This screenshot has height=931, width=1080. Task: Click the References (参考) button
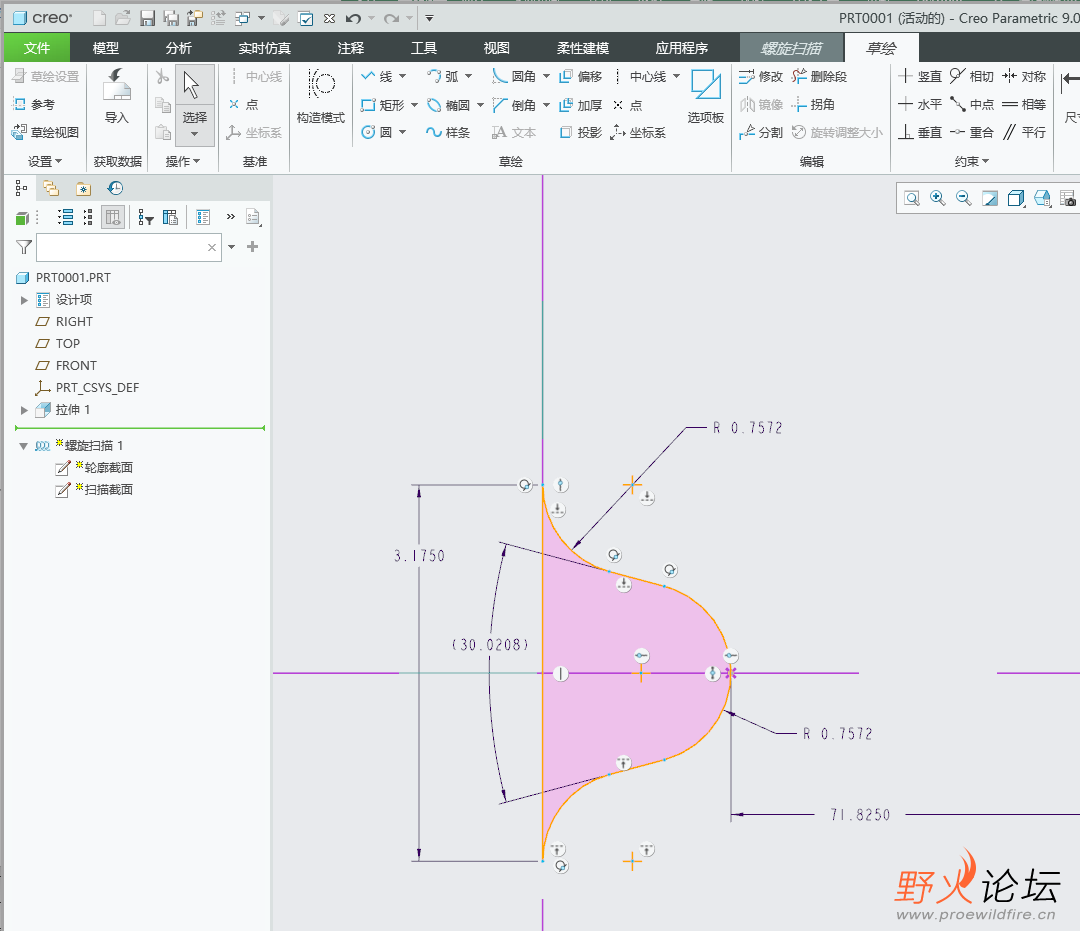[x=34, y=105]
